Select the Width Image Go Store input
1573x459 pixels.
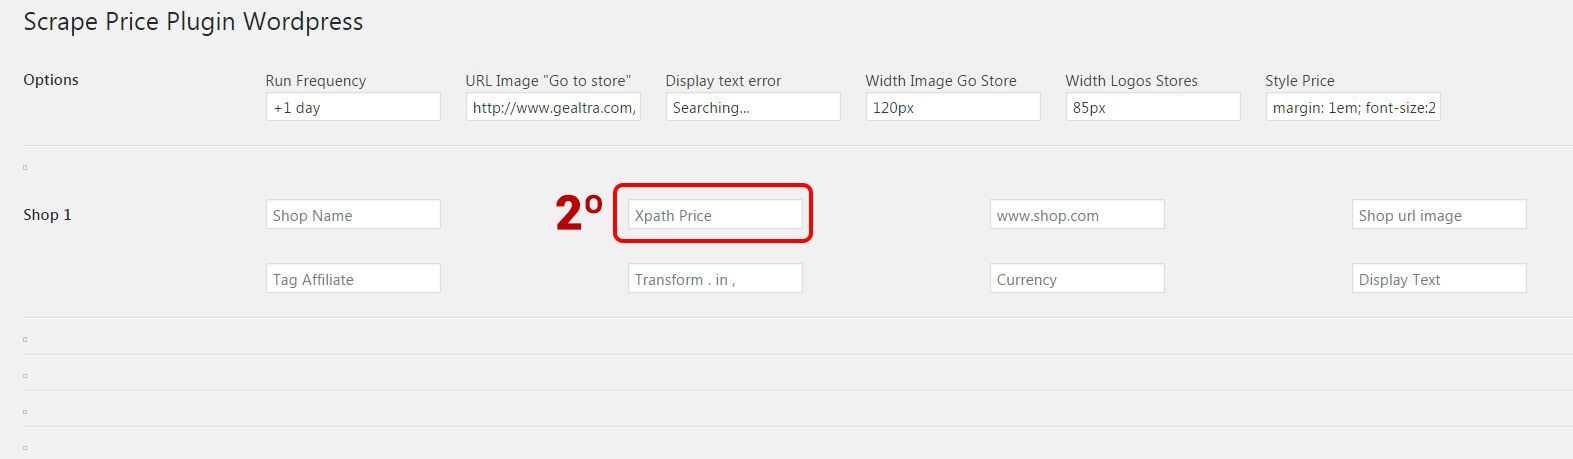pyautogui.click(x=953, y=107)
